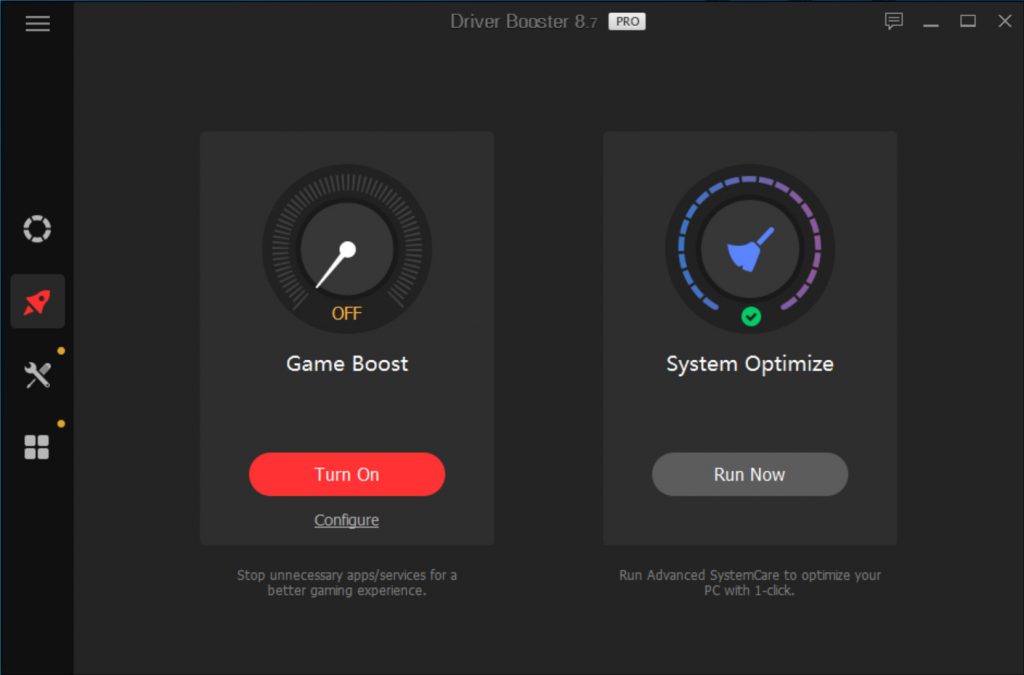Open the Configure link under Game Boost
Image resolution: width=1024 pixels, height=675 pixels.
click(346, 520)
